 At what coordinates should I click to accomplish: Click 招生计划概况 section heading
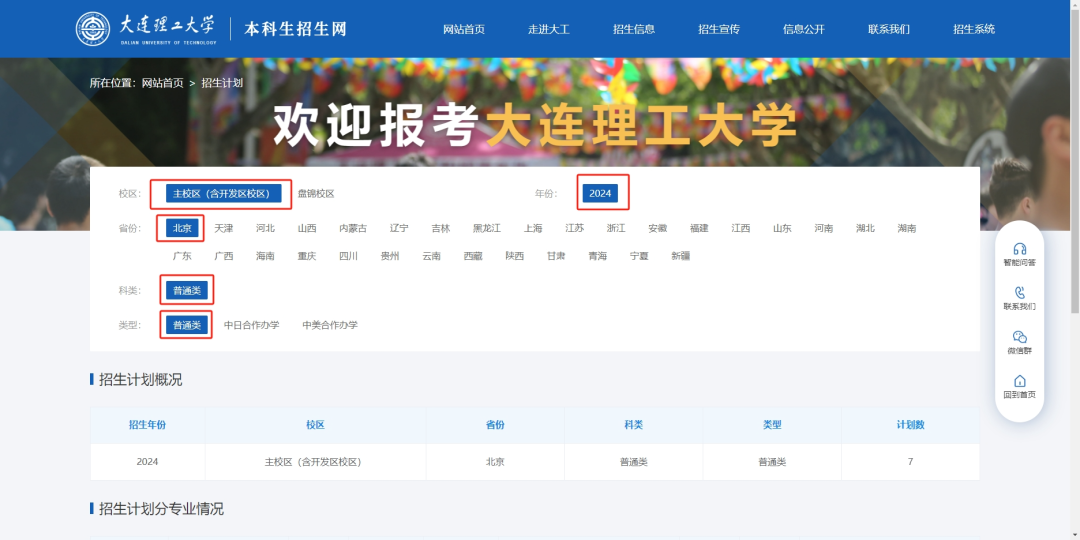(141, 380)
